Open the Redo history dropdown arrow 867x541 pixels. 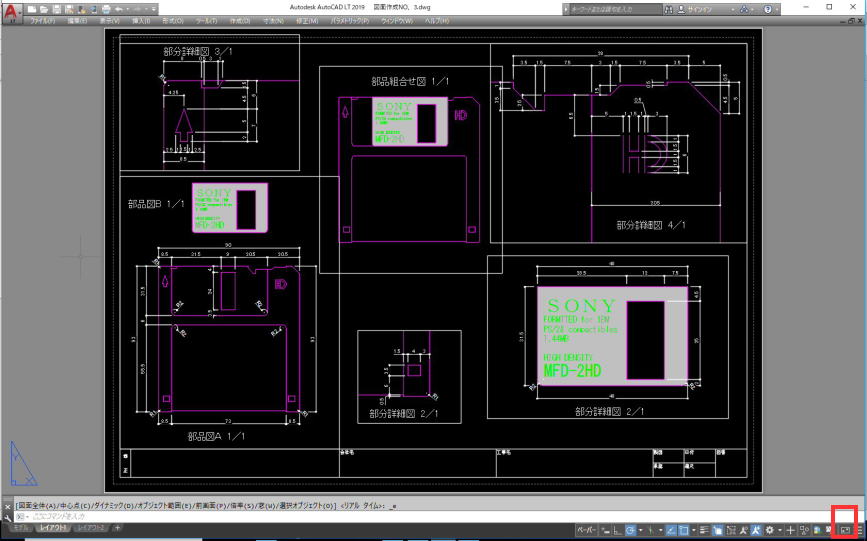[147, 9]
